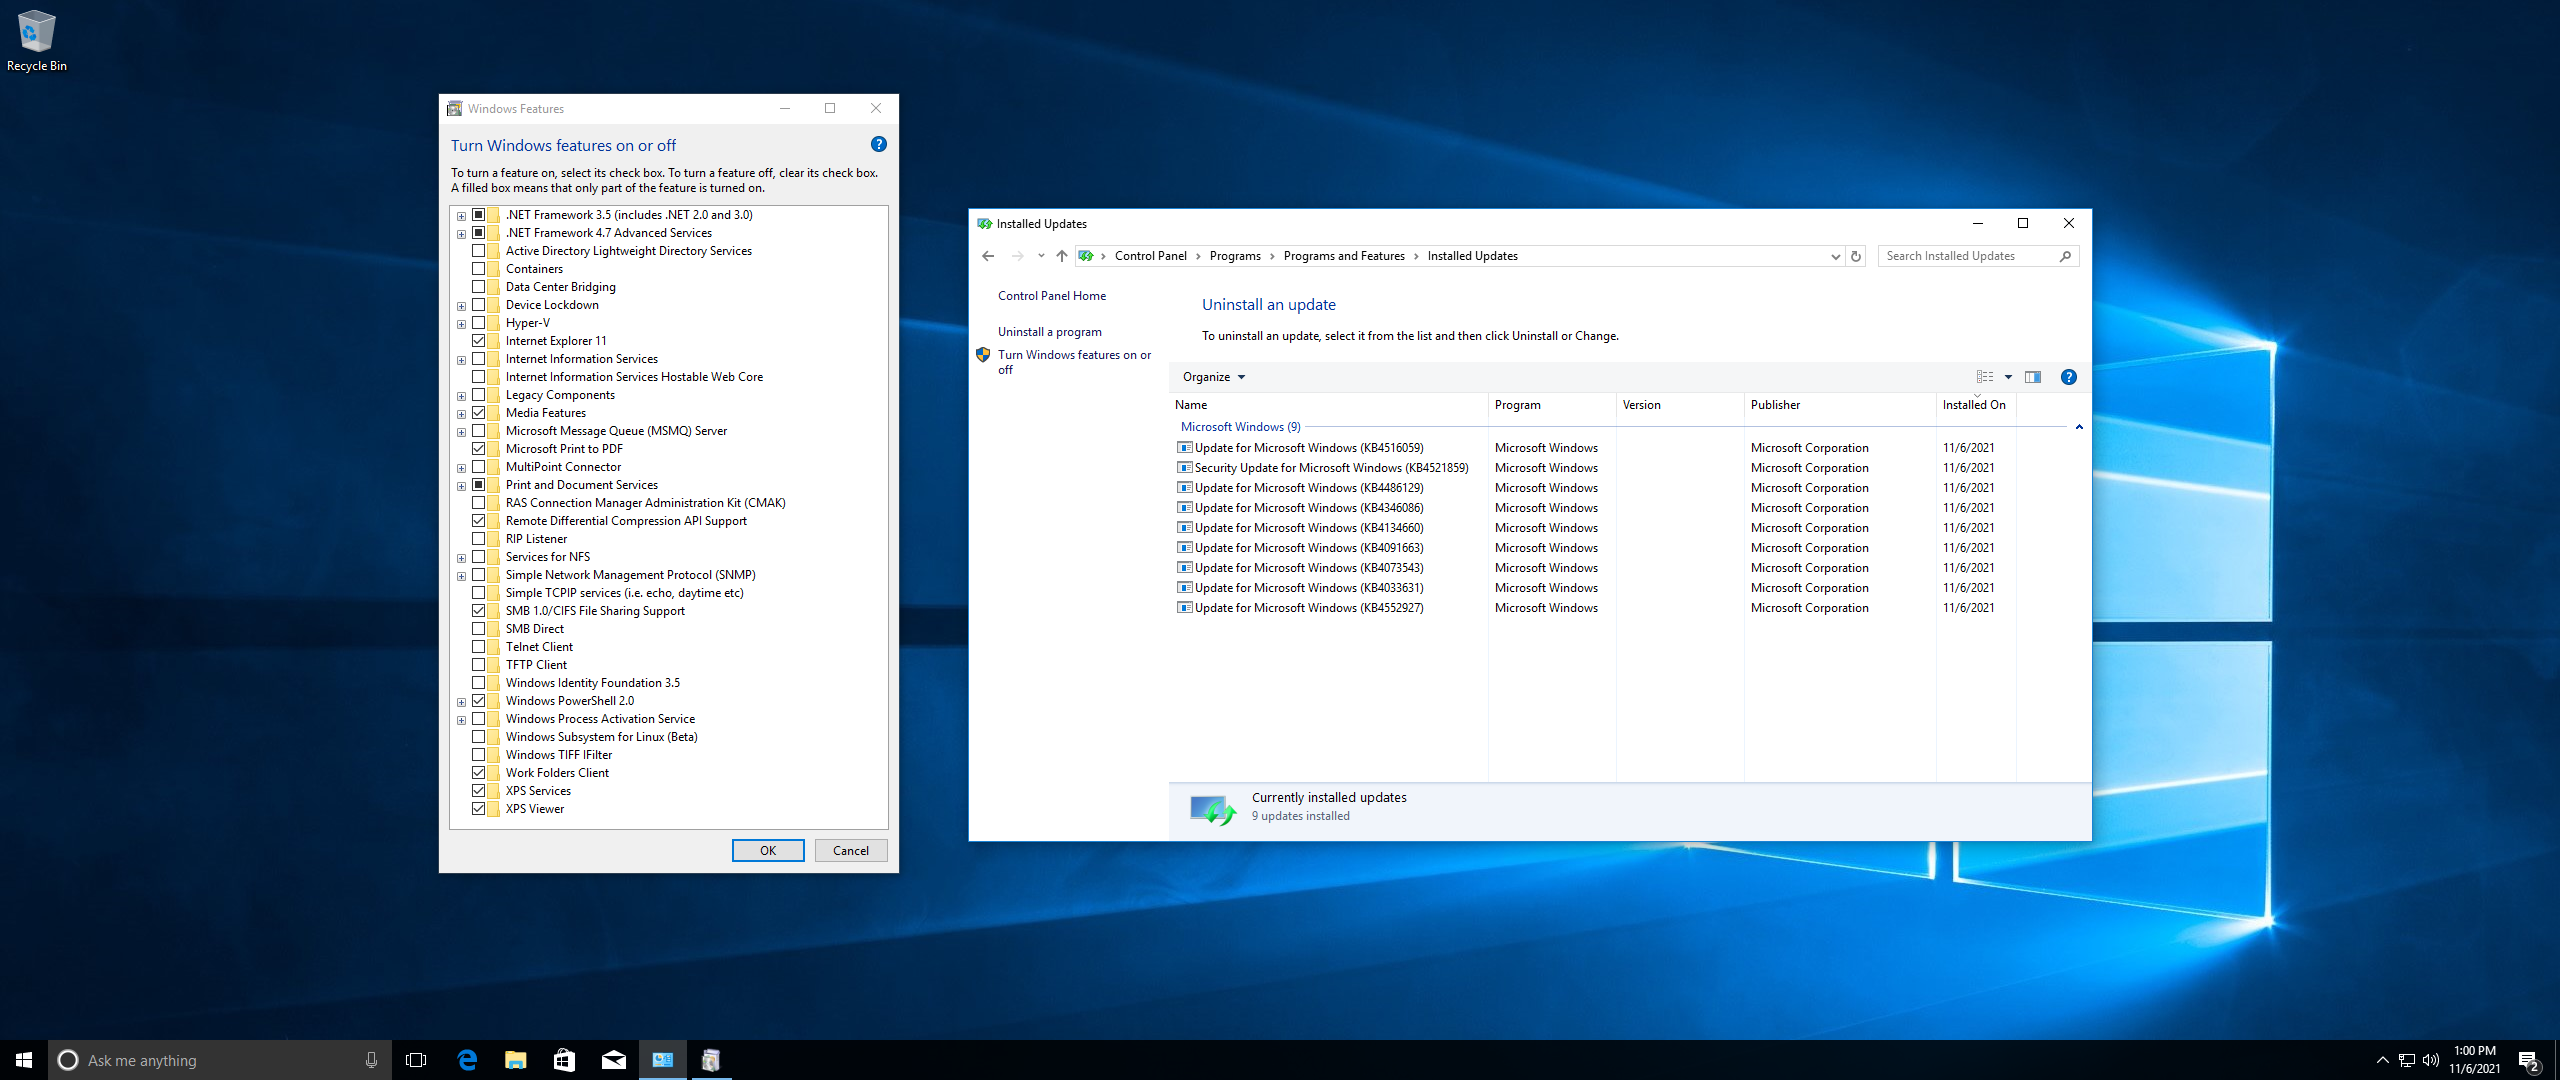This screenshot has width=2560, height=1080.
Task: Open Task View from taskbar
Action: tap(416, 1060)
